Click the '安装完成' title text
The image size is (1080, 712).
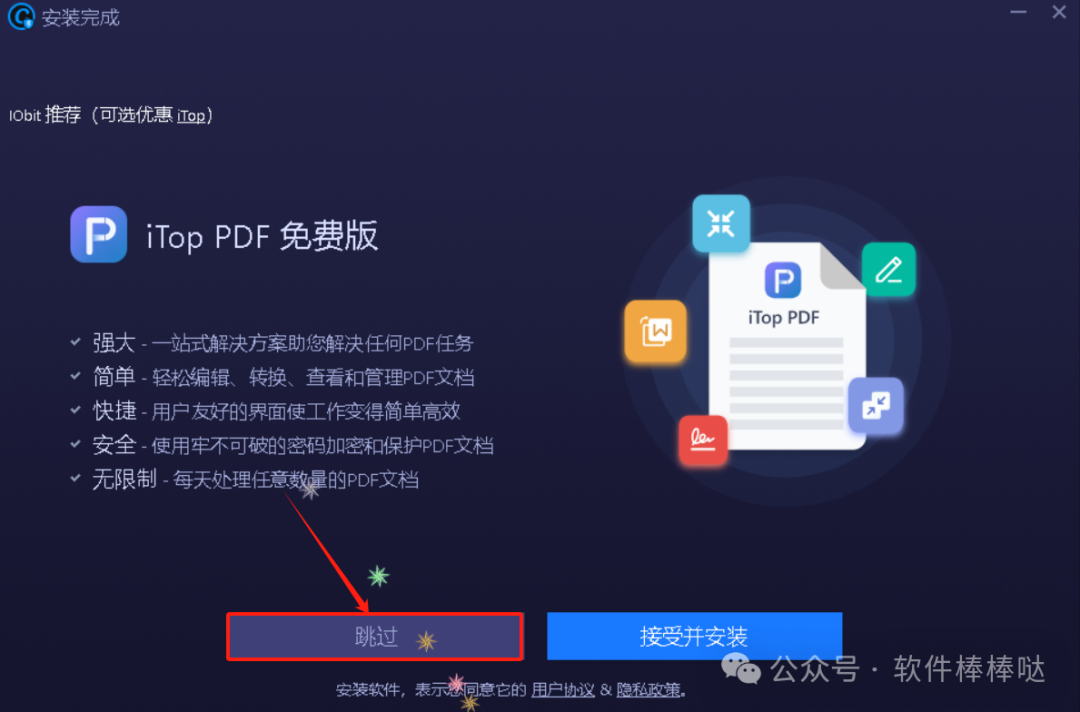coord(81,17)
